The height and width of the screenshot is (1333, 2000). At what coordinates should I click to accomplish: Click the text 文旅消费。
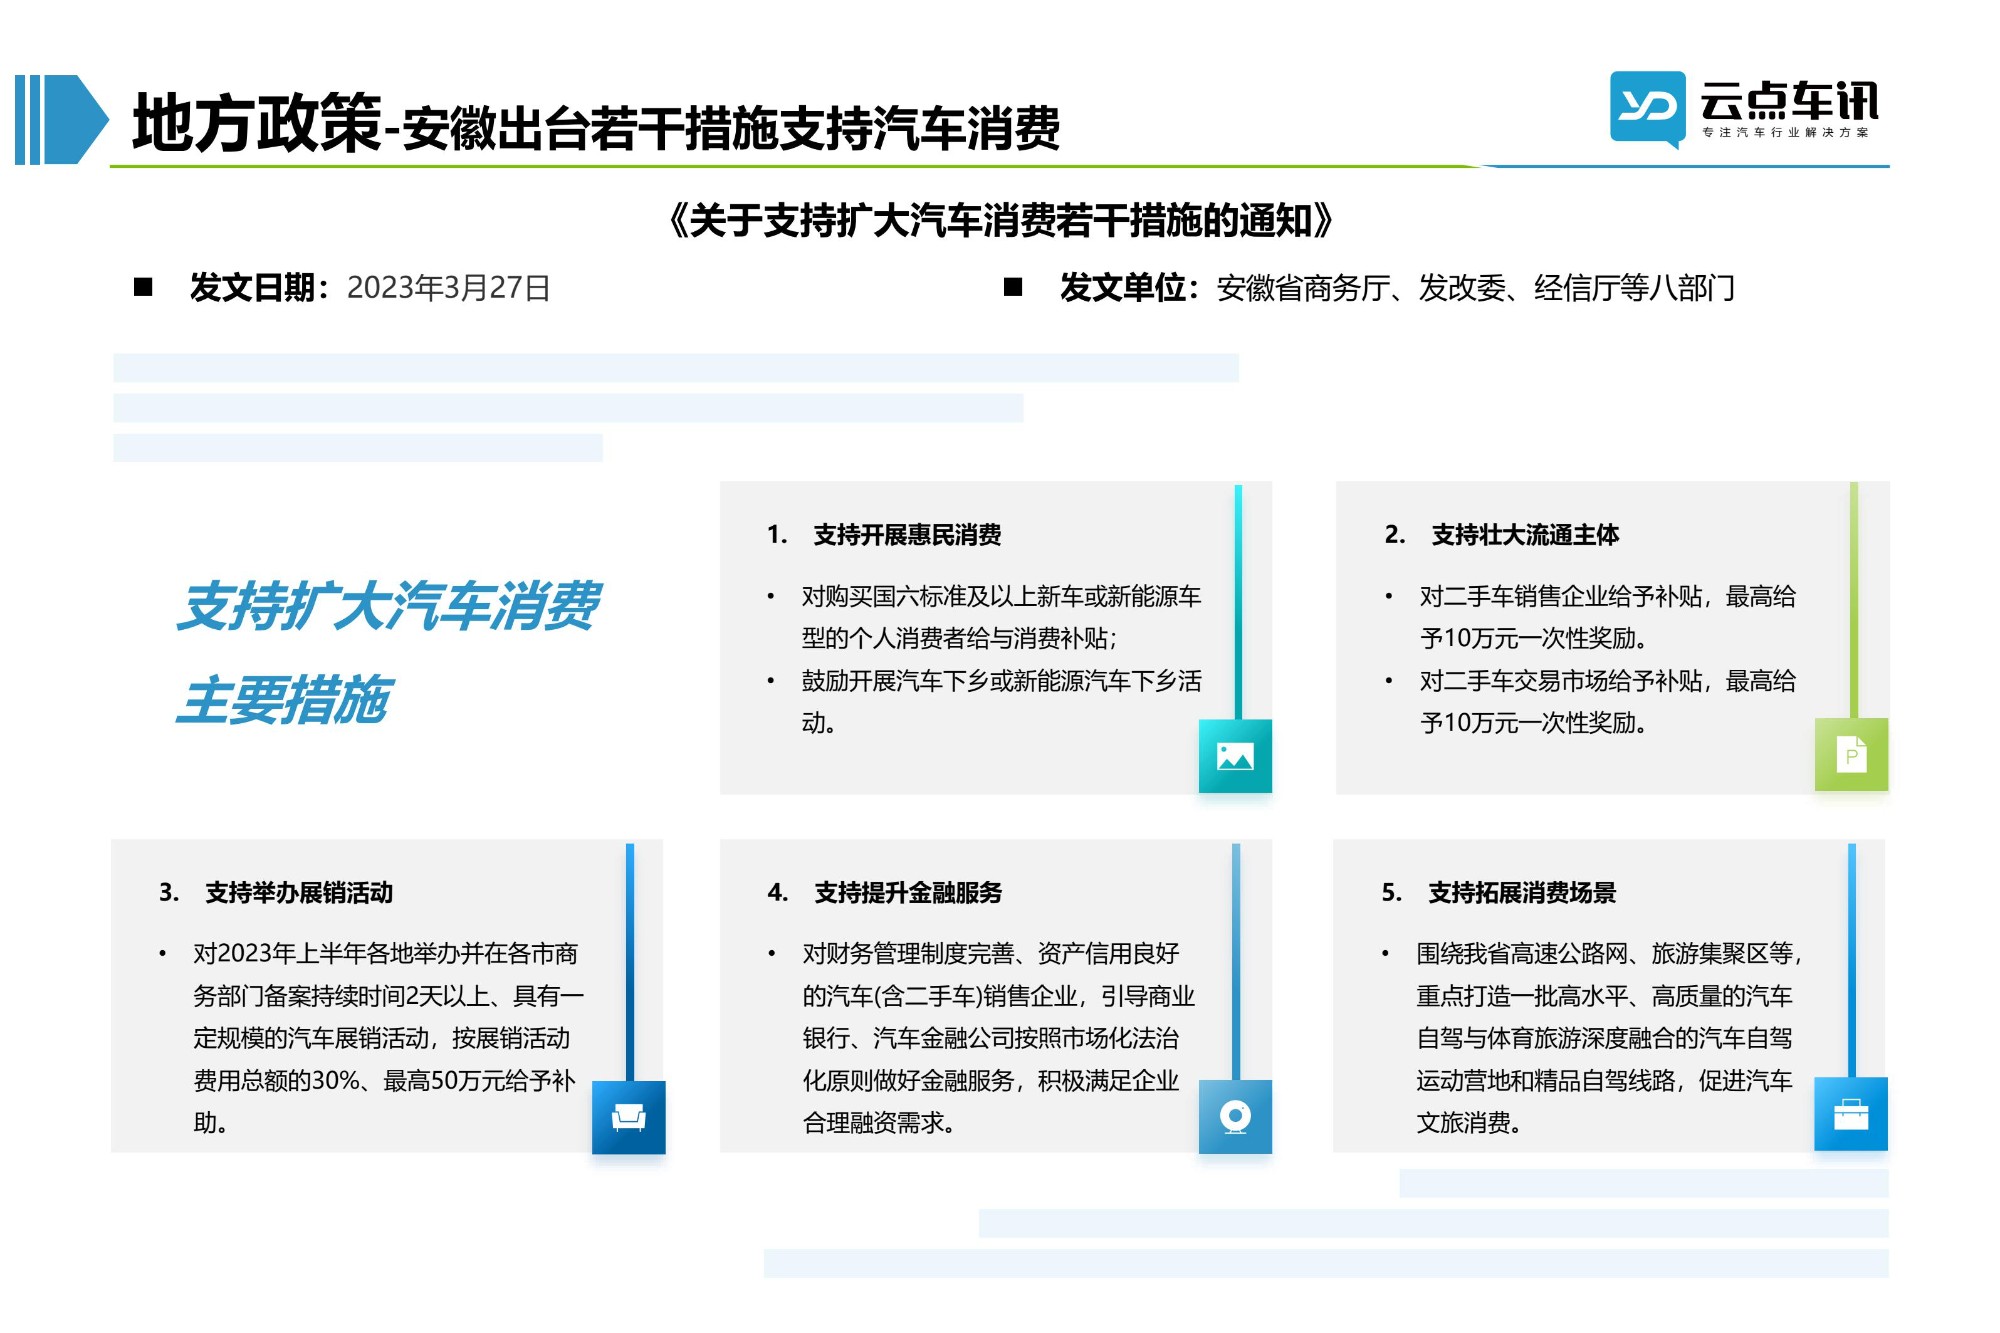[x=1469, y=1123]
